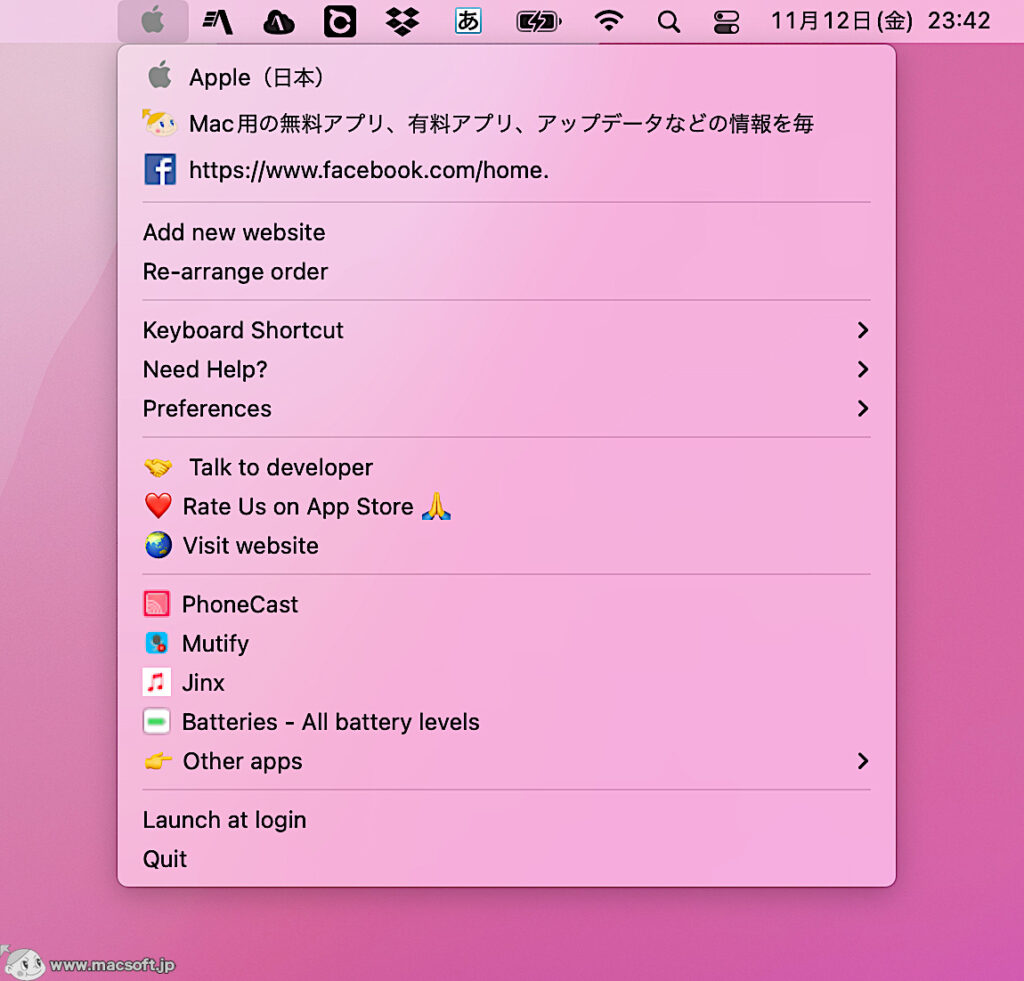The width and height of the screenshot is (1024, 981).
Task: Expand the Keyboard Shortcut submenu arrow
Action: [x=863, y=330]
